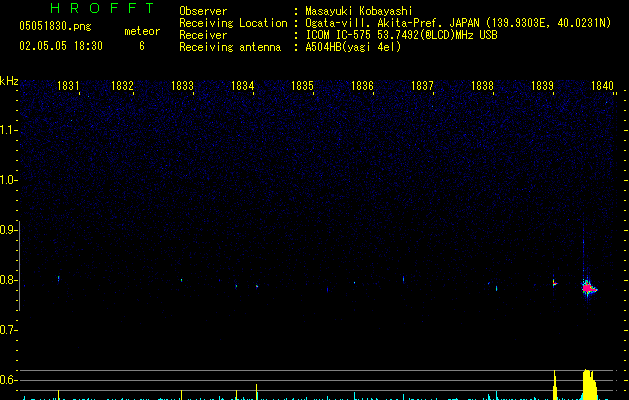Click the 1835 time marker
This screenshot has width=629, height=400.
coord(302,85)
